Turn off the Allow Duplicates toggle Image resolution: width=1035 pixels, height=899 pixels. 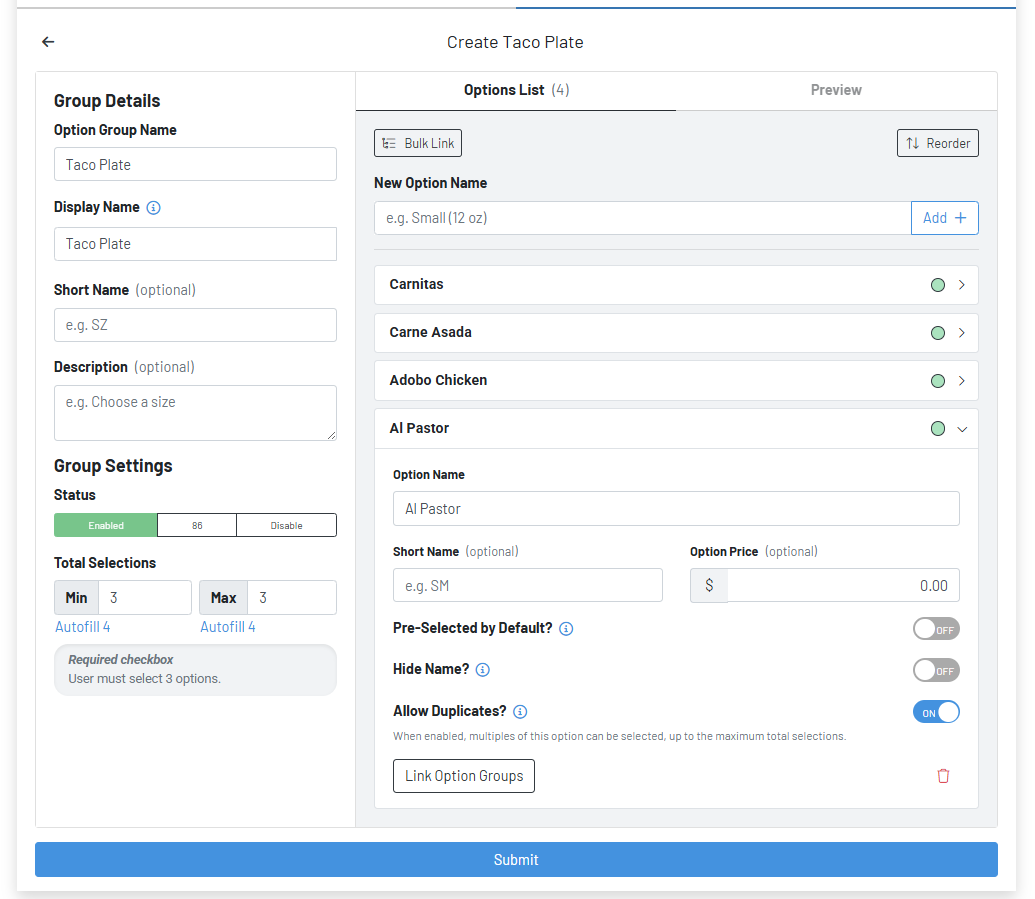click(x=936, y=711)
